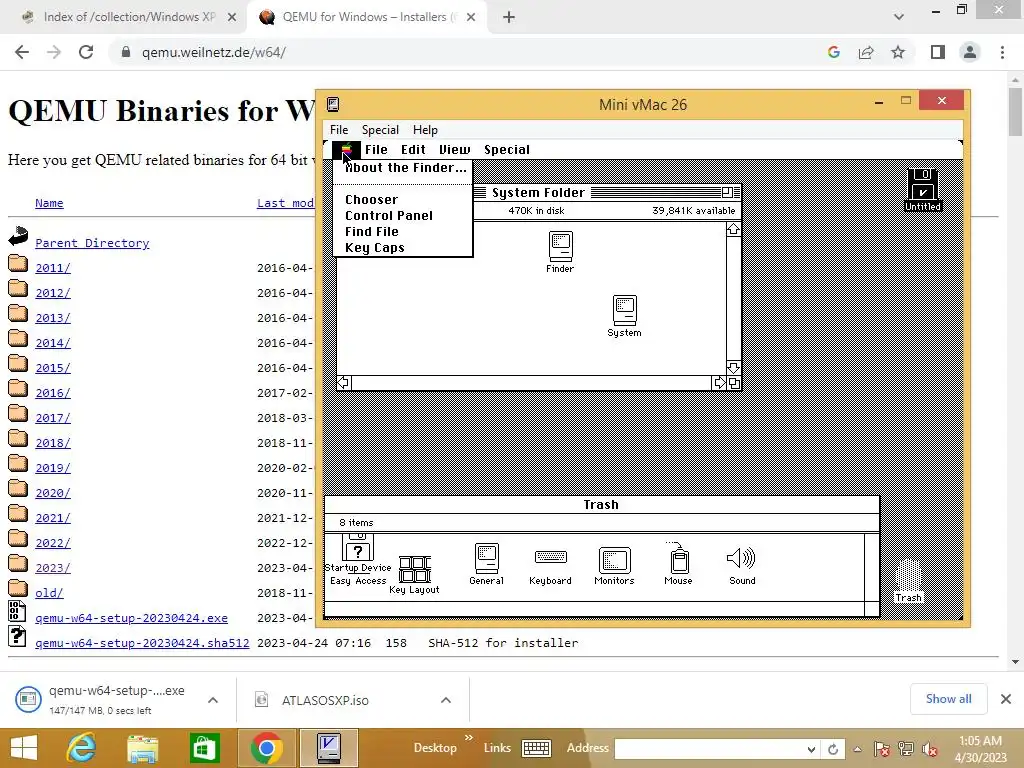The width and height of the screenshot is (1024, 768).
Task: Open the Chrome tab search chevron
Action: pyautogui.click(x=899, y=17)
